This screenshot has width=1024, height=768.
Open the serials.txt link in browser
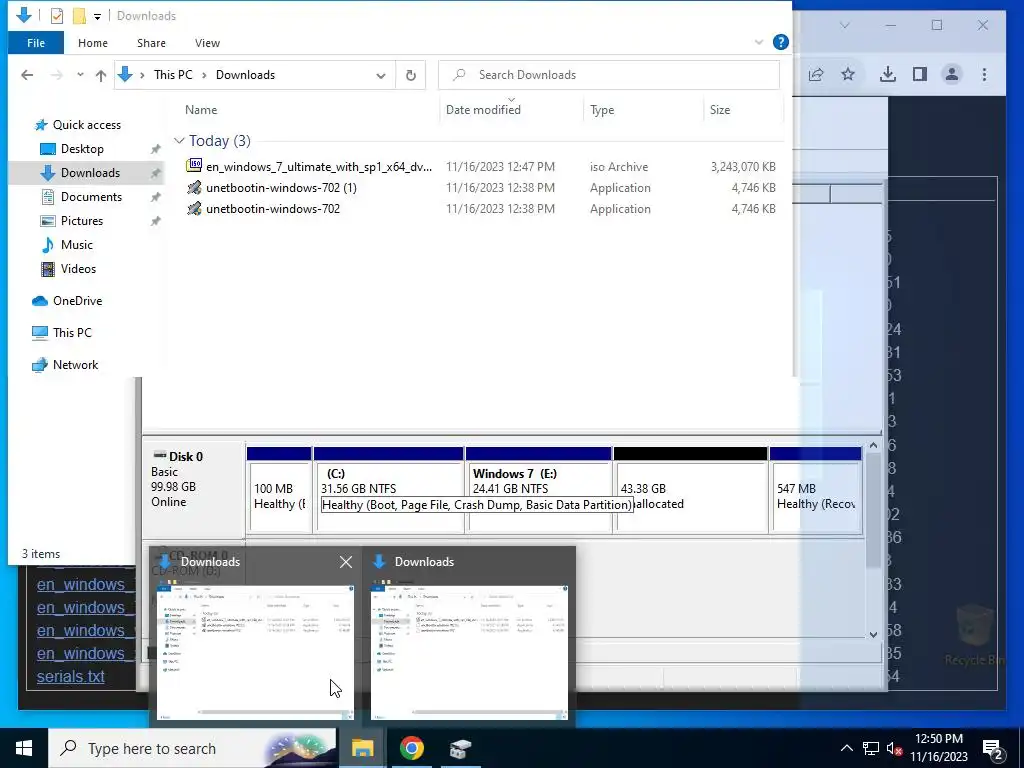point(71,677)
